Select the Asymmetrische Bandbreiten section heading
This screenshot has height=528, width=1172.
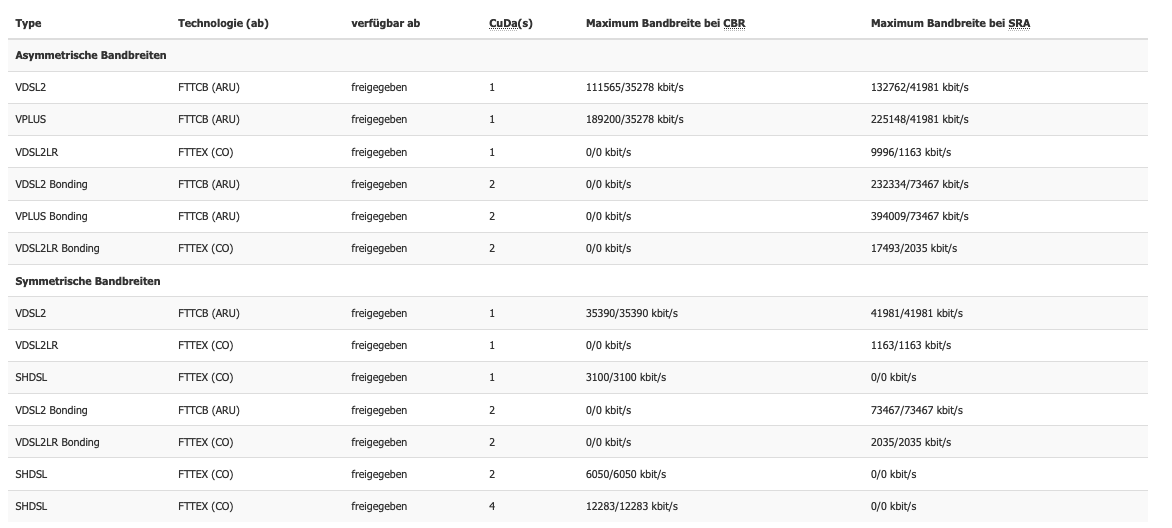tap(90, 55)
